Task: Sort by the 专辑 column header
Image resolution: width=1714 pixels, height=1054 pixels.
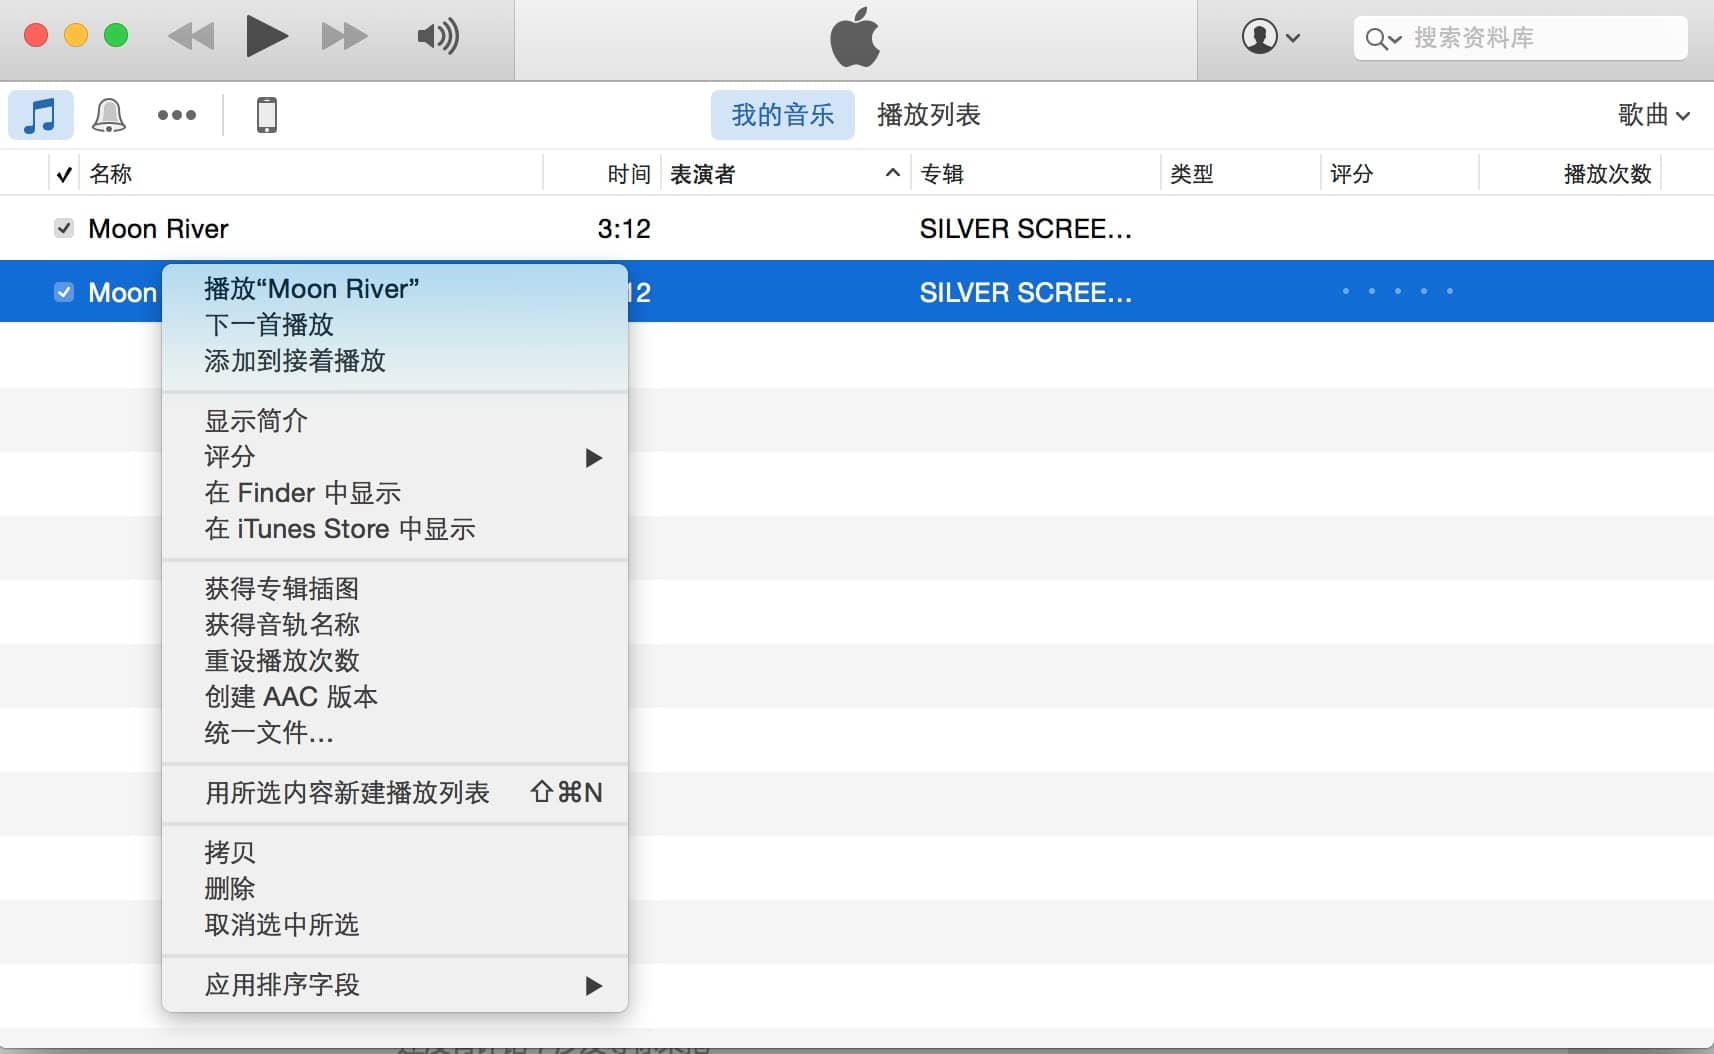Action: point(941,174)
